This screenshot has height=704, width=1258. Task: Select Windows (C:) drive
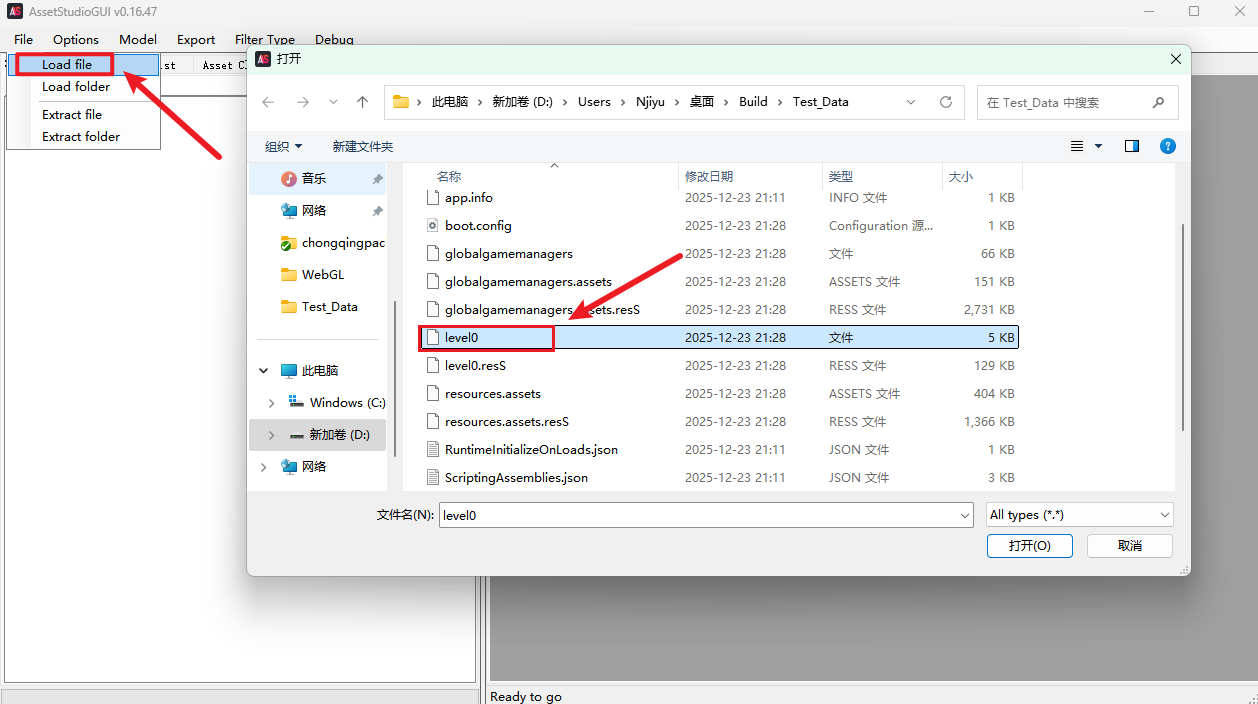tap(347, 402)
